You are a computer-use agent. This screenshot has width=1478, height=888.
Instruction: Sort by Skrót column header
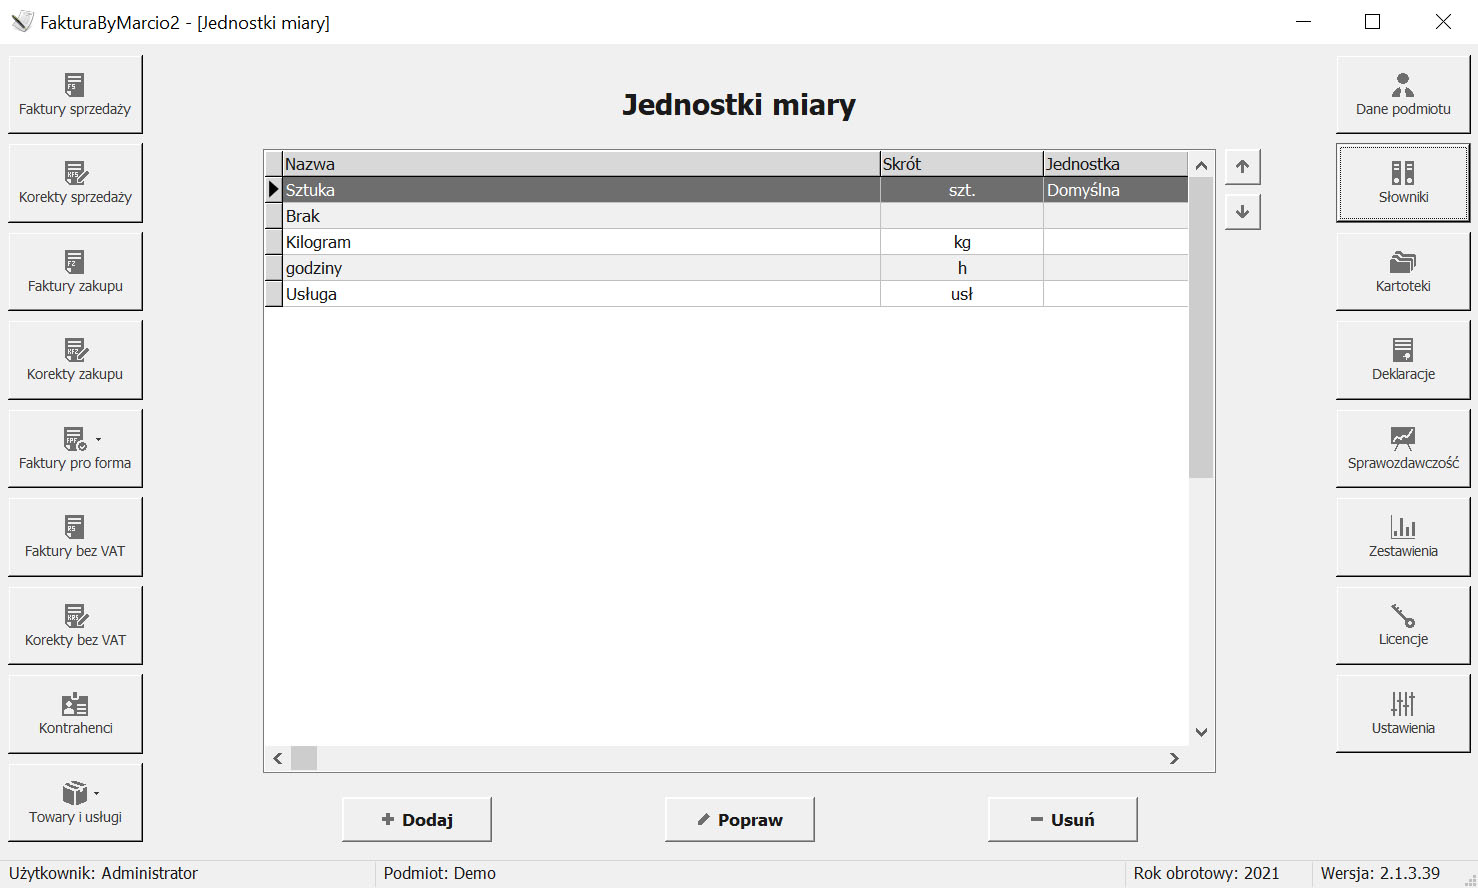[962, 164]
